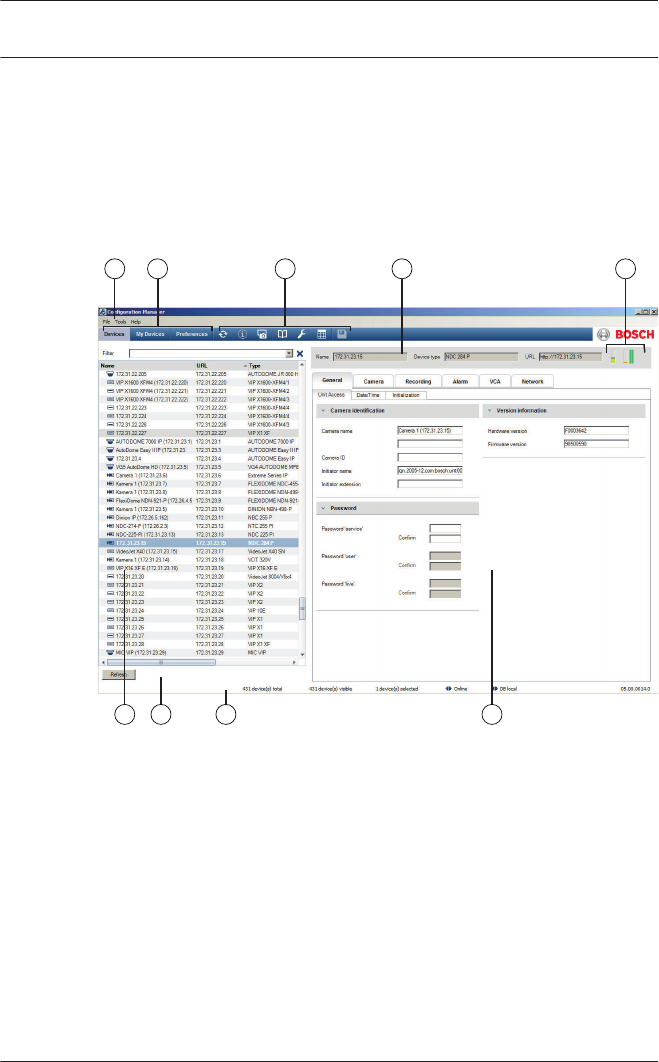Image resolution: width=659 pixels, height=1062 pixels.
Task: Click the Camera ID input field
Action: click(x=429, y=458)
